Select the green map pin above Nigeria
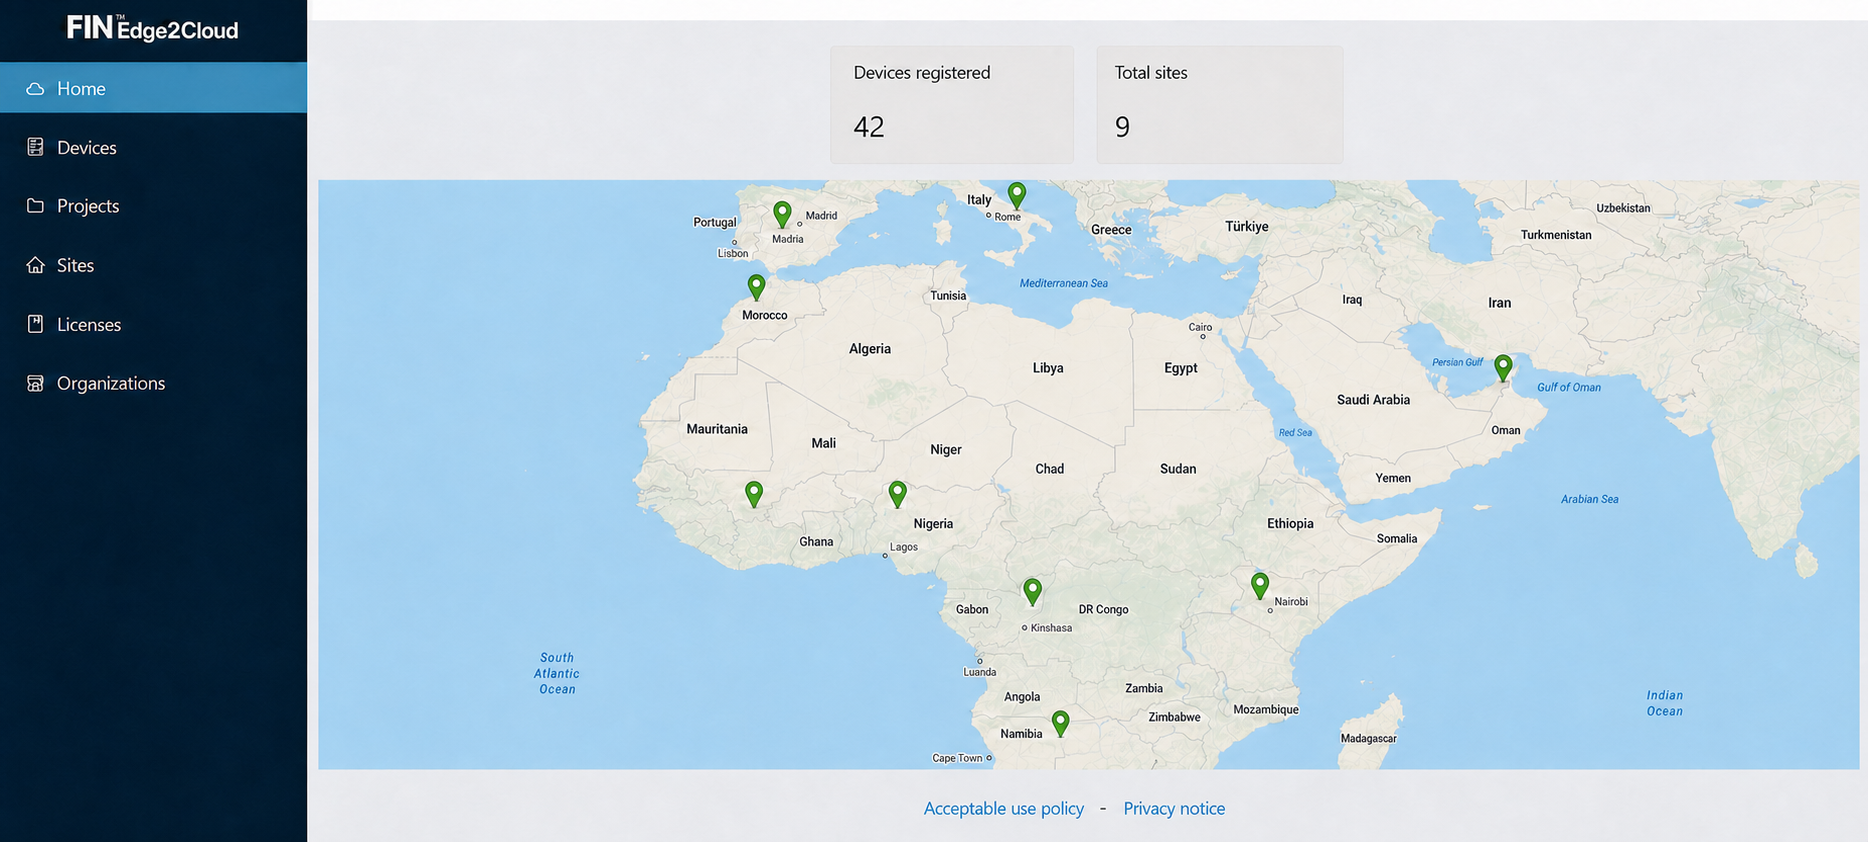The height and width of the screenshot is (842, 1868). [x=898, y=494]
